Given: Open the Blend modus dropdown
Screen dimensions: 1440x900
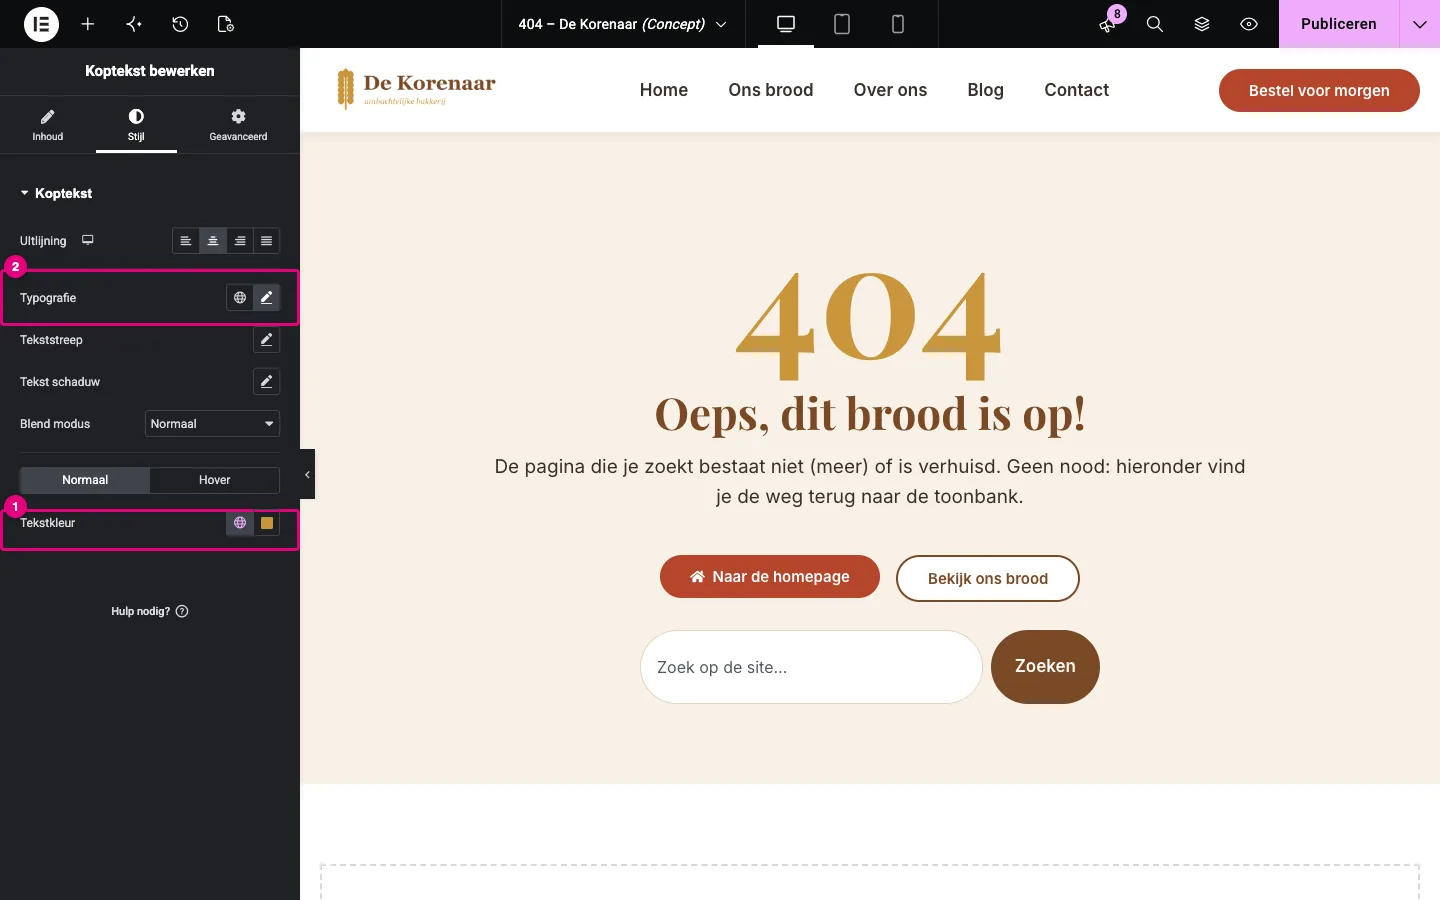Looking at the screenshot, I should [x=212, y=424].
